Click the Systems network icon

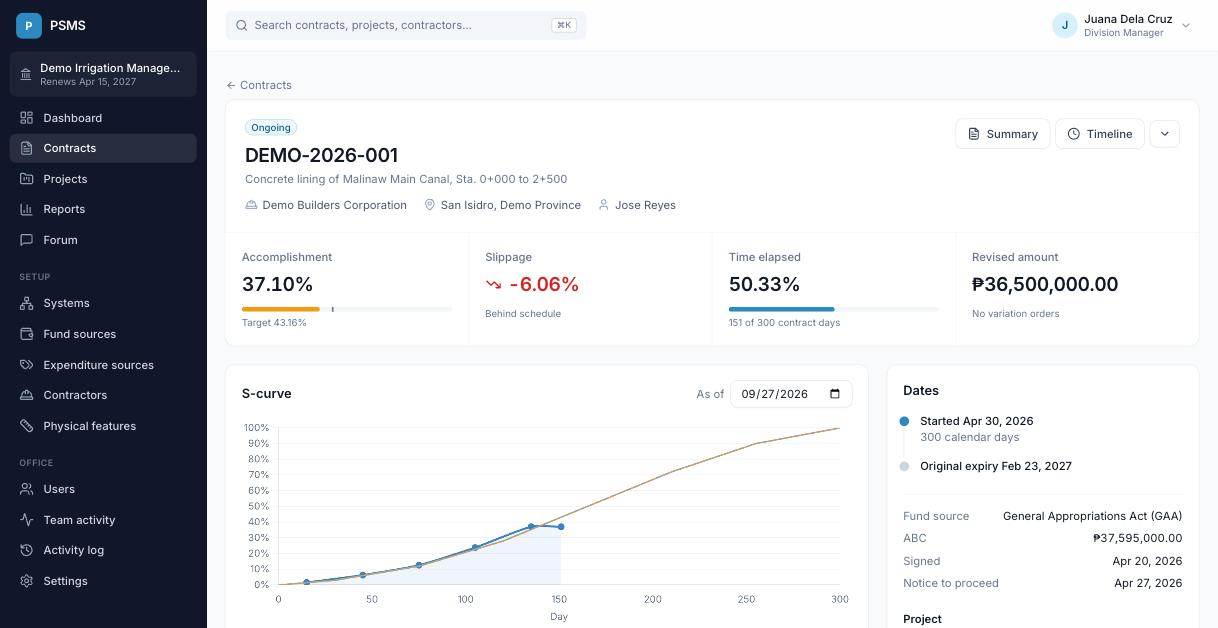pyautogui.click(x=27, y=303)
